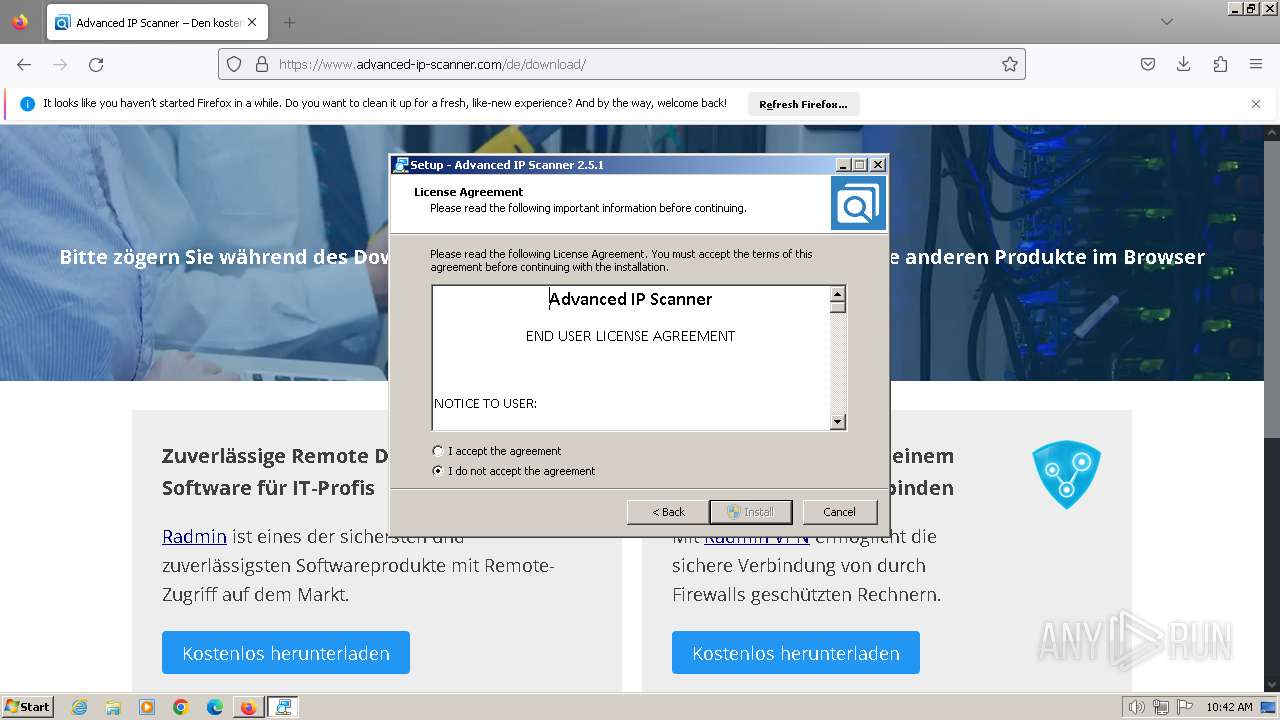The image size is (1280, 720).
Task: Switch to Firefox taskbar button
Action: (x=248, y=707)
